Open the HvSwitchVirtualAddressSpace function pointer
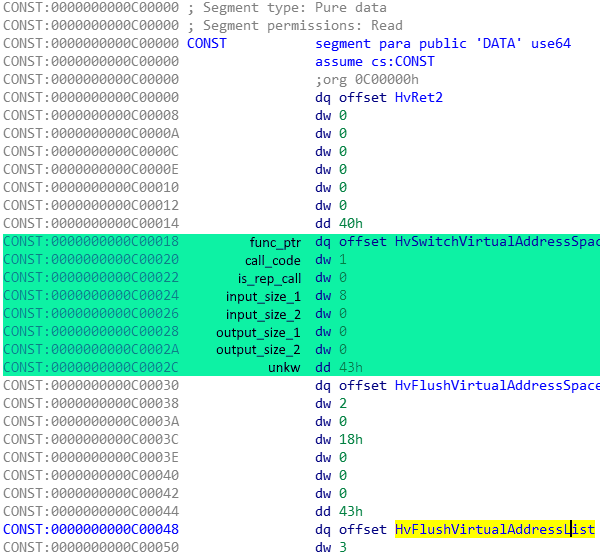Image resolution: width=600 pixels, height=556 pixels. pyautogui.click(x=497, y=242)
